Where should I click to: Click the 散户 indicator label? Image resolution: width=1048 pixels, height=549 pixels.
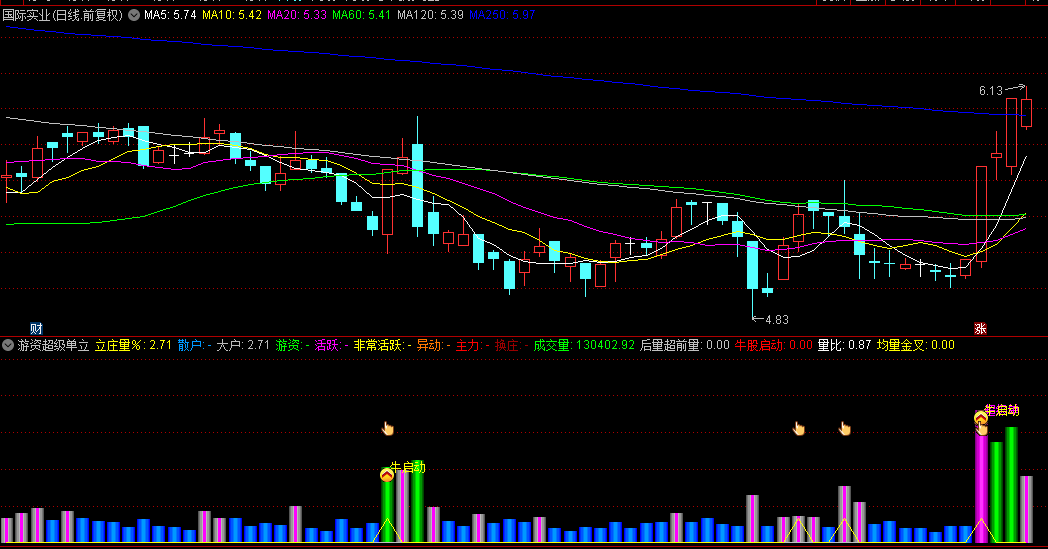tap(194, 345)
